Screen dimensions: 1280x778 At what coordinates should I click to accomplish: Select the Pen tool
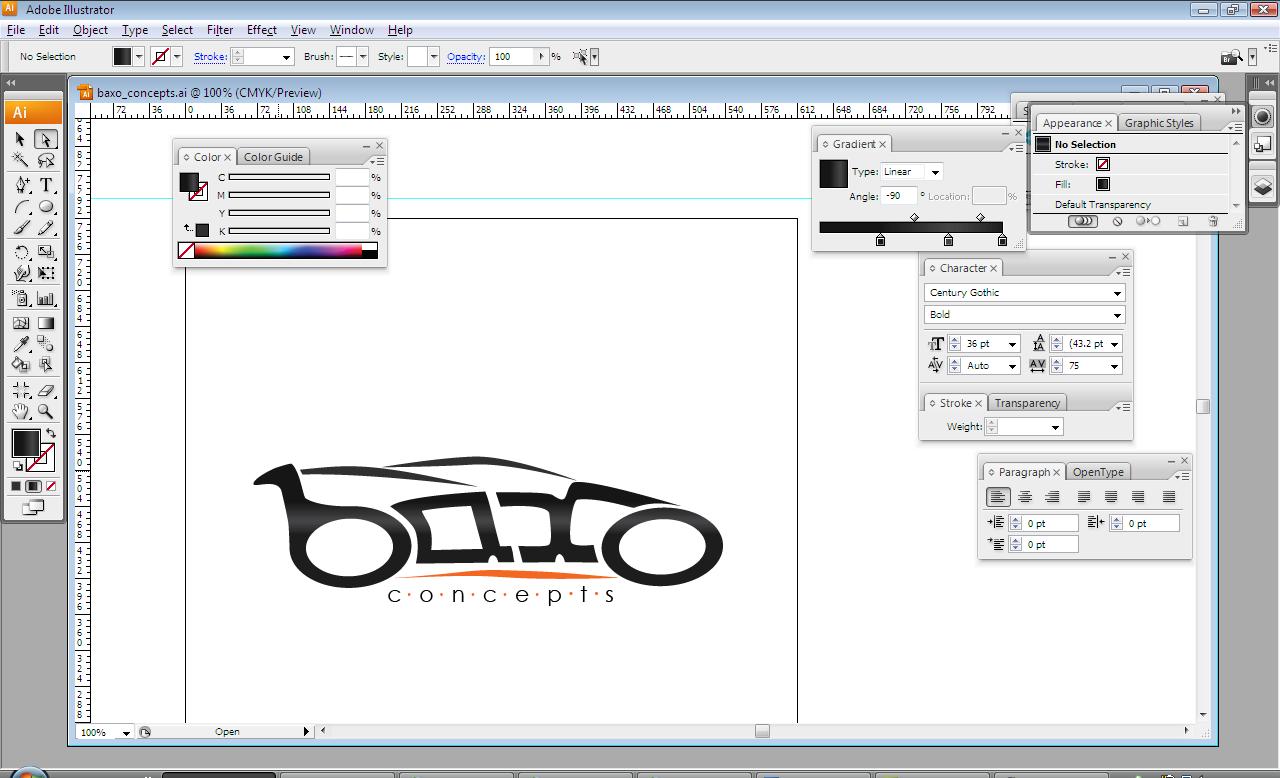[21, 185]
